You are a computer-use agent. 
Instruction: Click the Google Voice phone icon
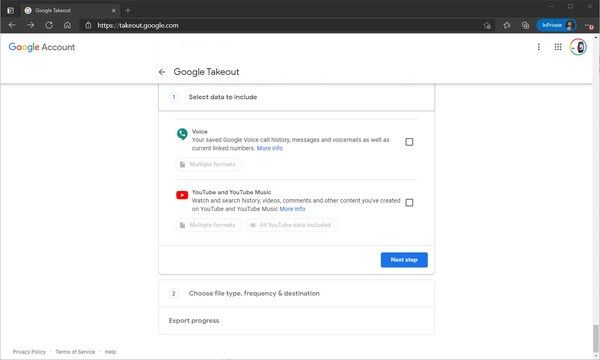pos(182,134)
